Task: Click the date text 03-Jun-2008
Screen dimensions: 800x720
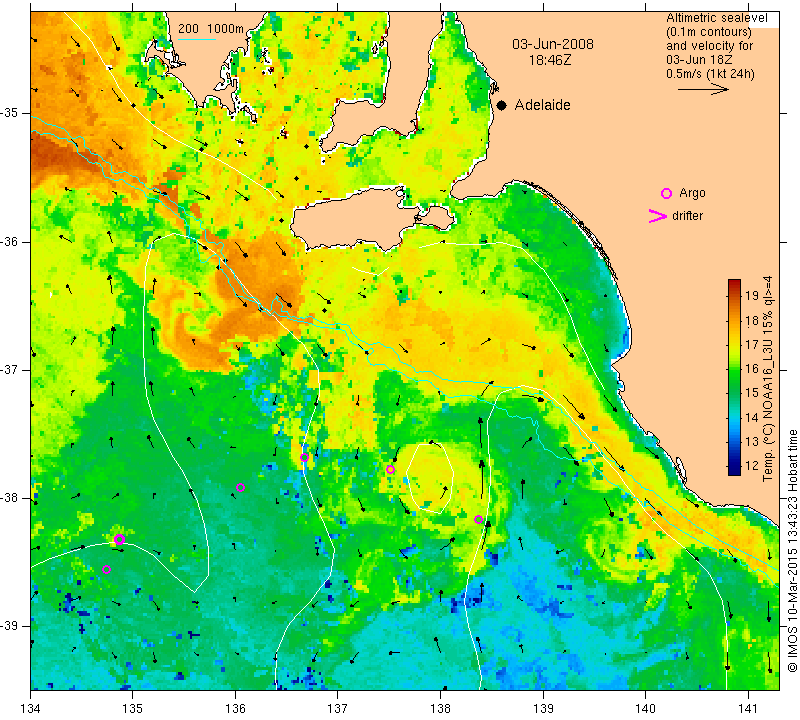Action: (553, 44)
